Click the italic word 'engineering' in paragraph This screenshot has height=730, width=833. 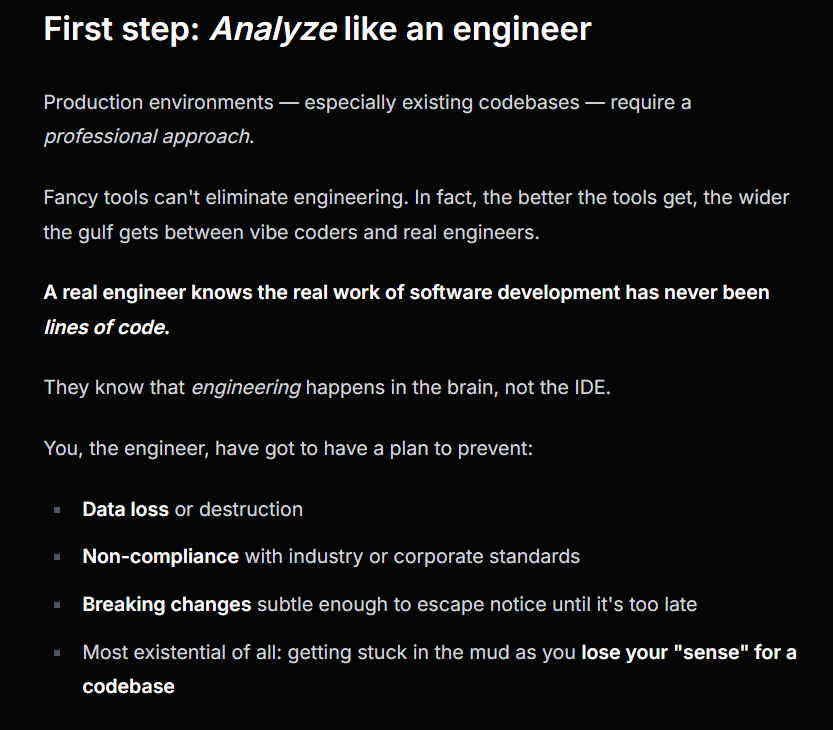pos(246,387)
